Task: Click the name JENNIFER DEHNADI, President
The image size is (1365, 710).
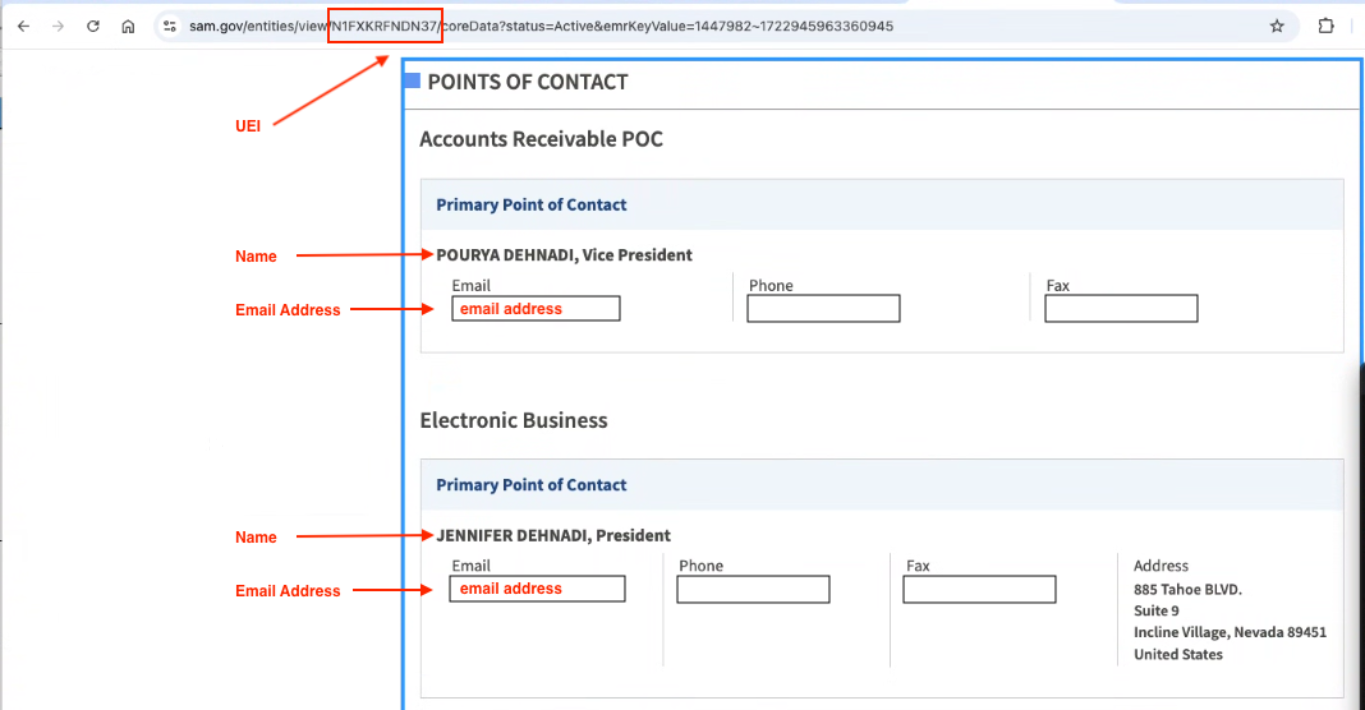Action: point(553,536)
